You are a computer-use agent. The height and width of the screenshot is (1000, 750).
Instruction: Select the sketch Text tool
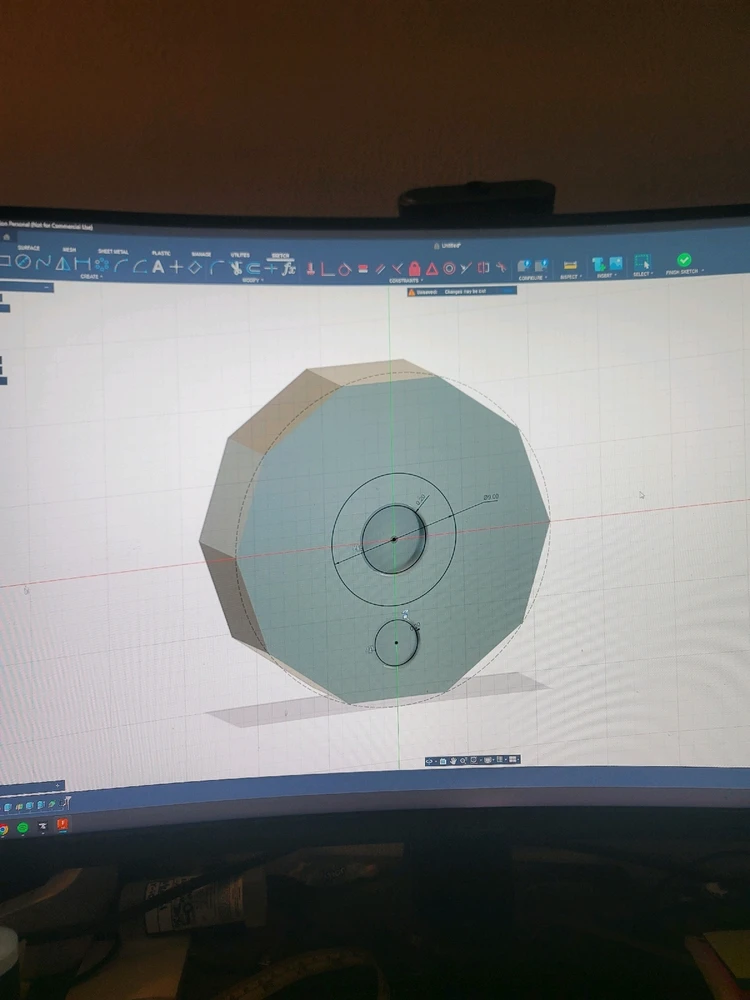point(158,266)
